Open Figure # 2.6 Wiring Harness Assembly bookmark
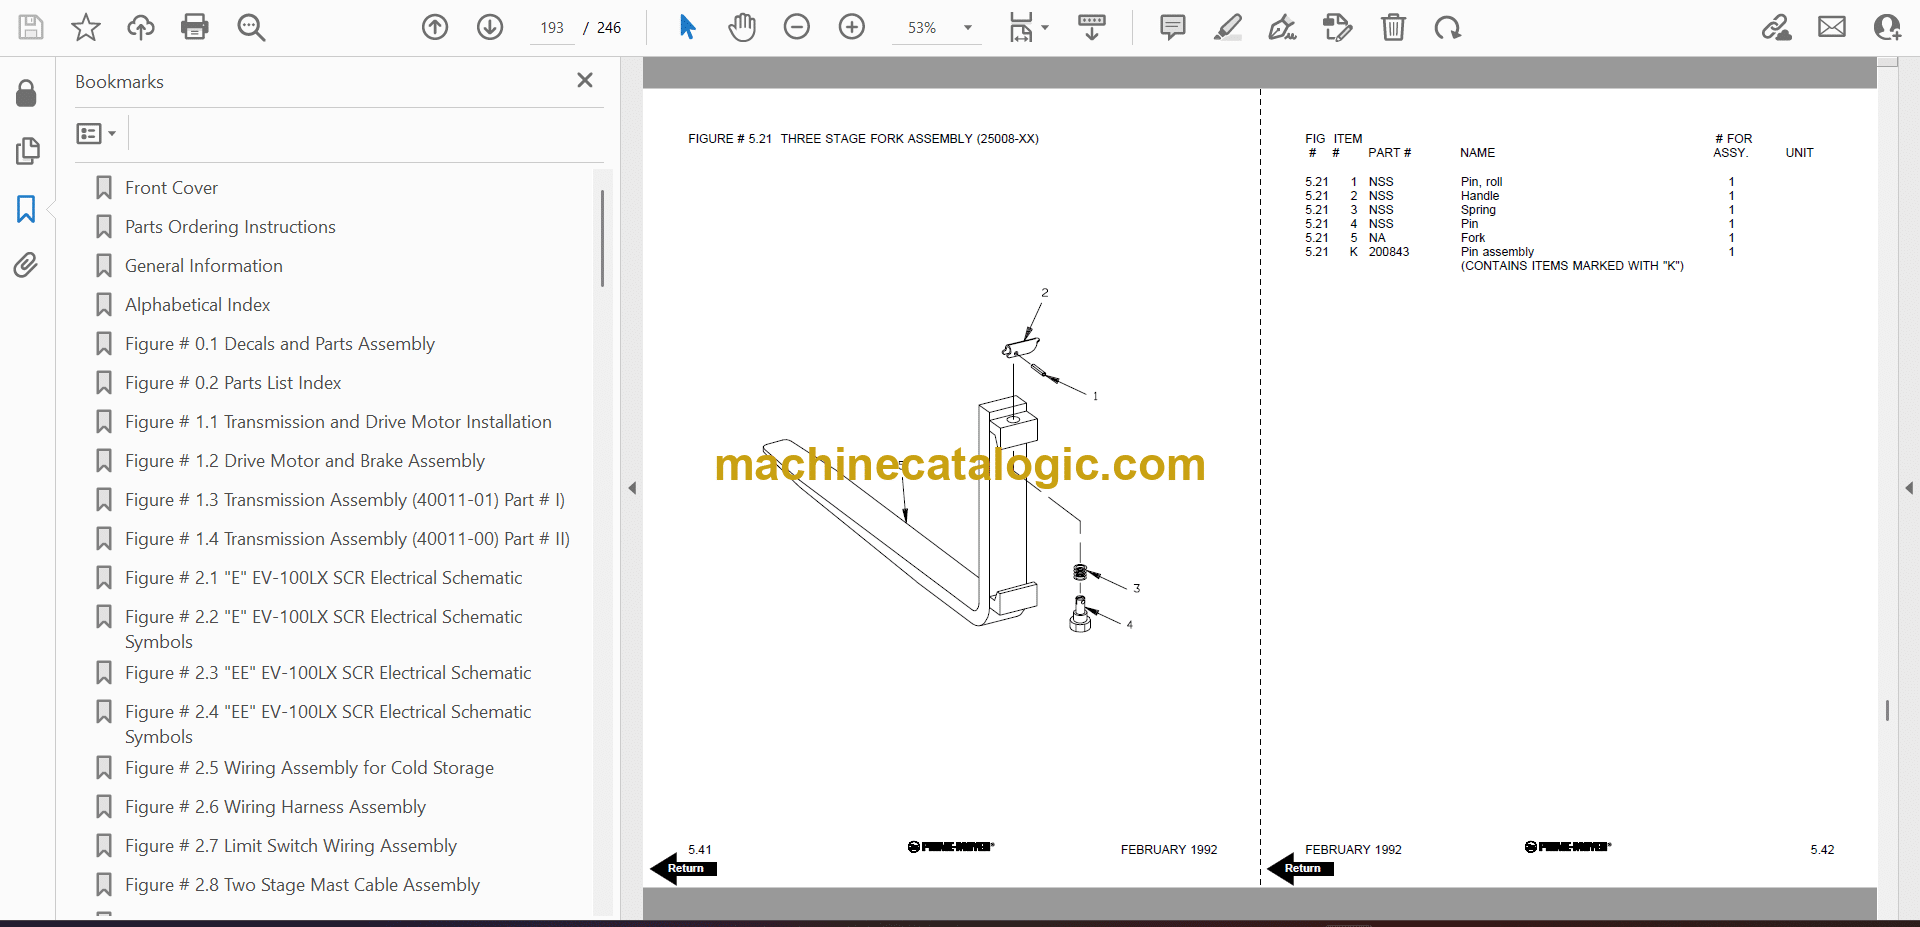The height and width of the screenshot is (927, 1920). click(x=275, y=807)
